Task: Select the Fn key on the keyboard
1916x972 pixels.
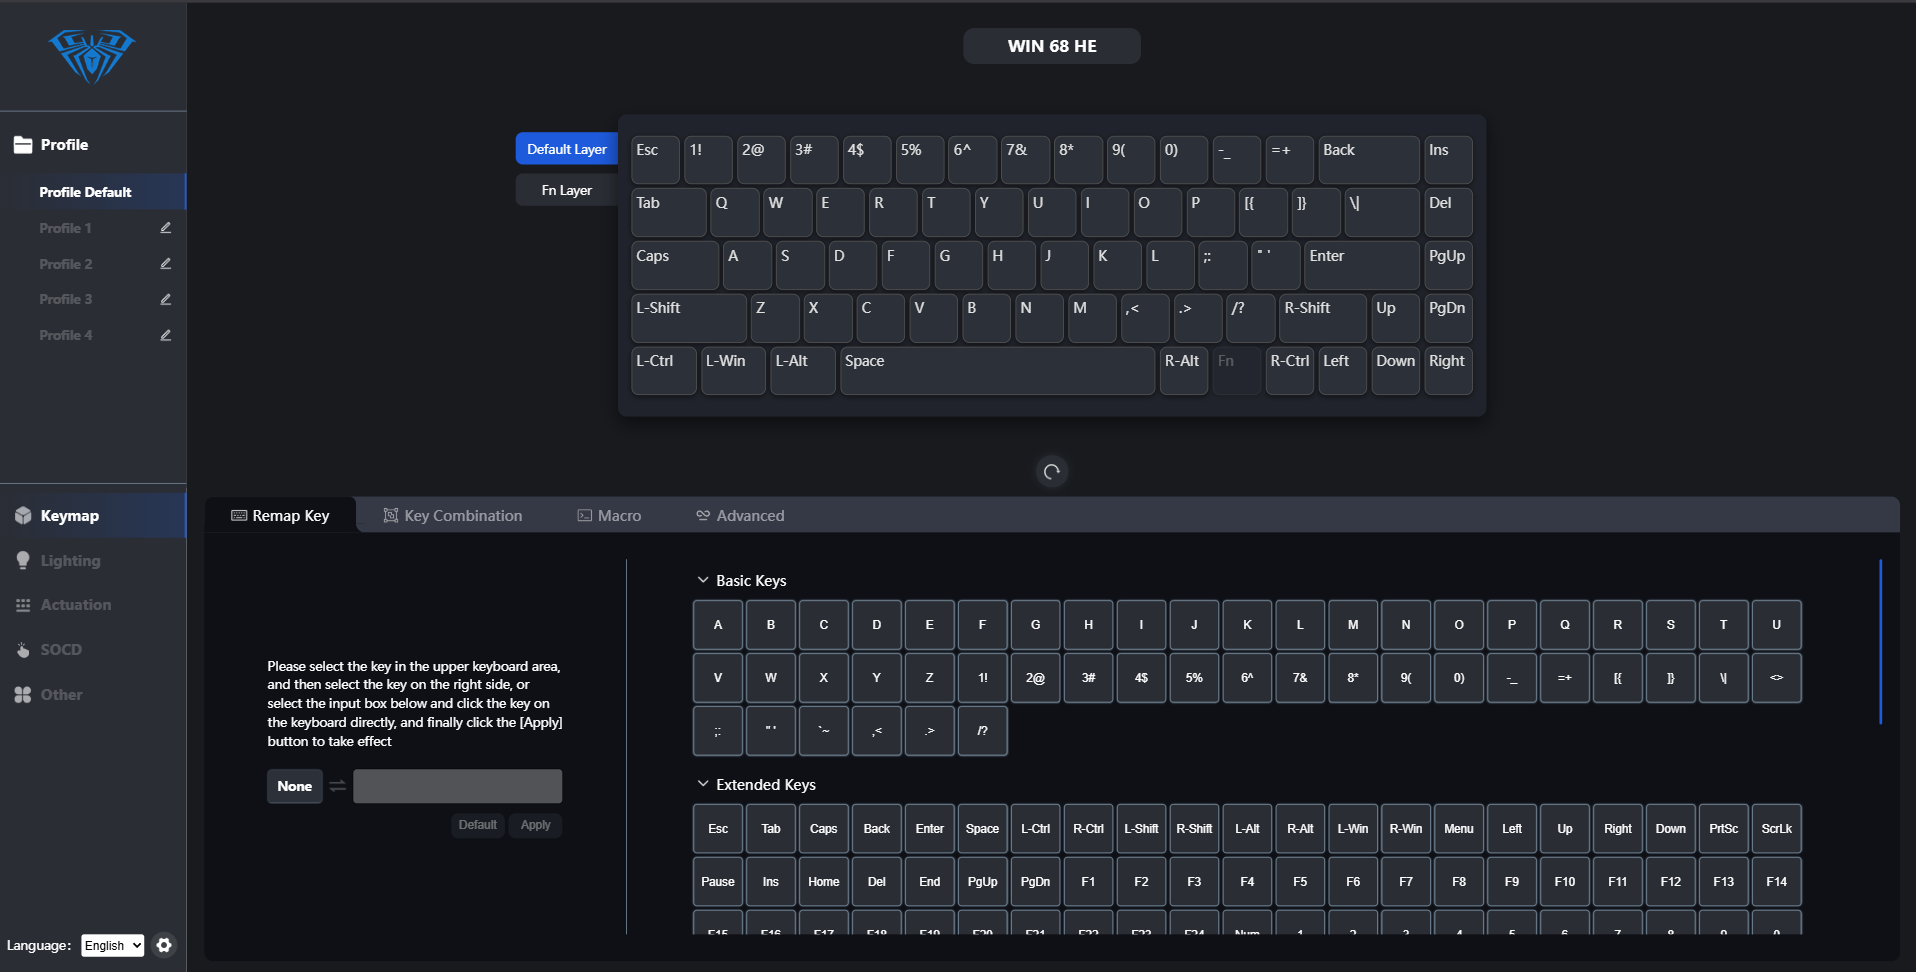Action: coord(1237,371)
